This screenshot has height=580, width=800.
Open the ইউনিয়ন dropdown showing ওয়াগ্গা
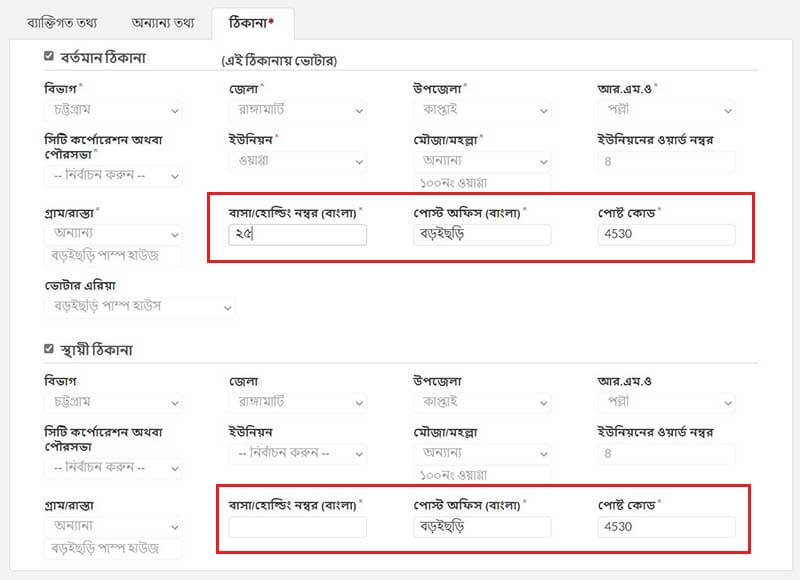297,161
